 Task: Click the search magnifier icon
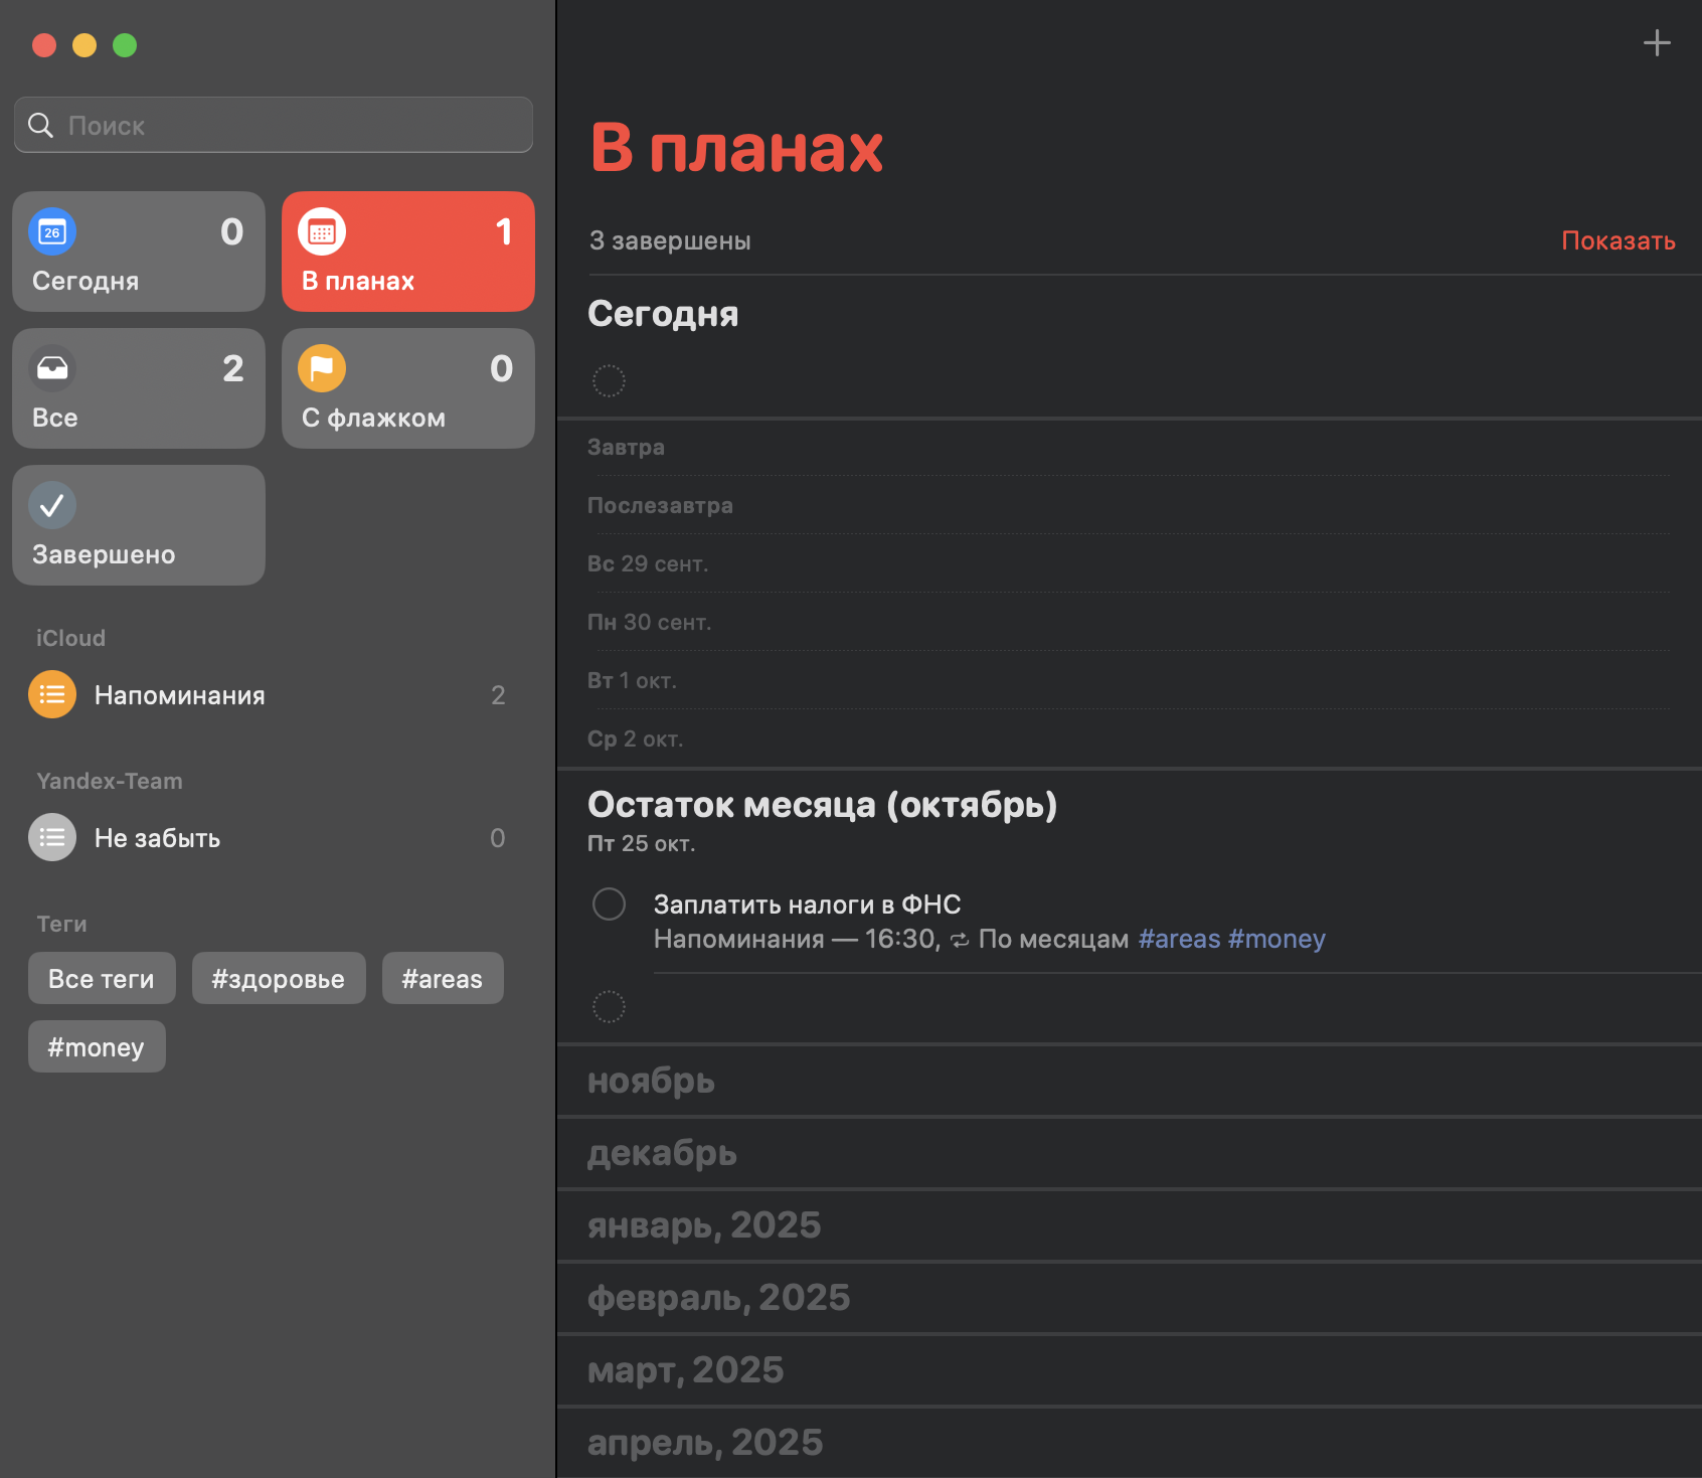[41, 125]
